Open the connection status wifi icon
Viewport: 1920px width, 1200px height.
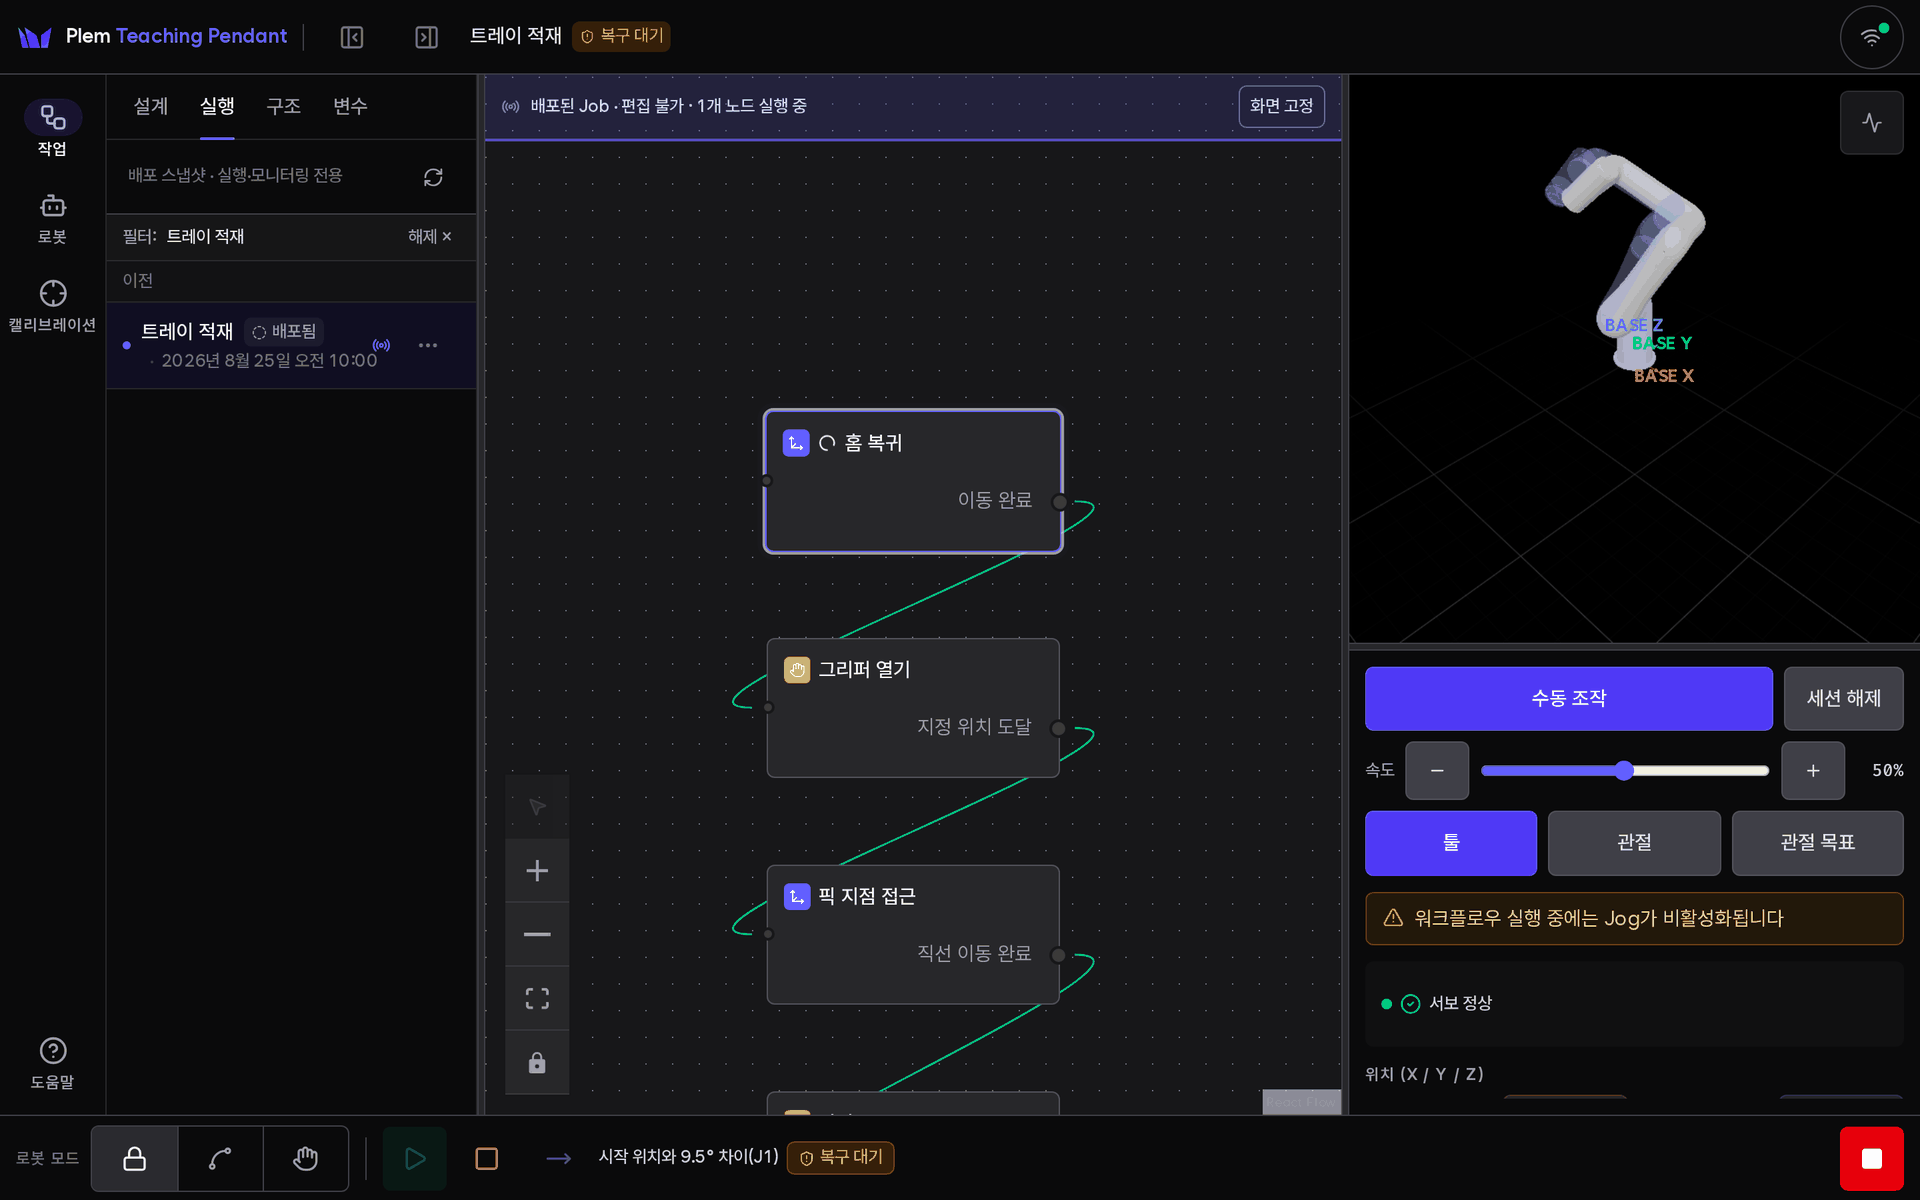click(1871, 37)
